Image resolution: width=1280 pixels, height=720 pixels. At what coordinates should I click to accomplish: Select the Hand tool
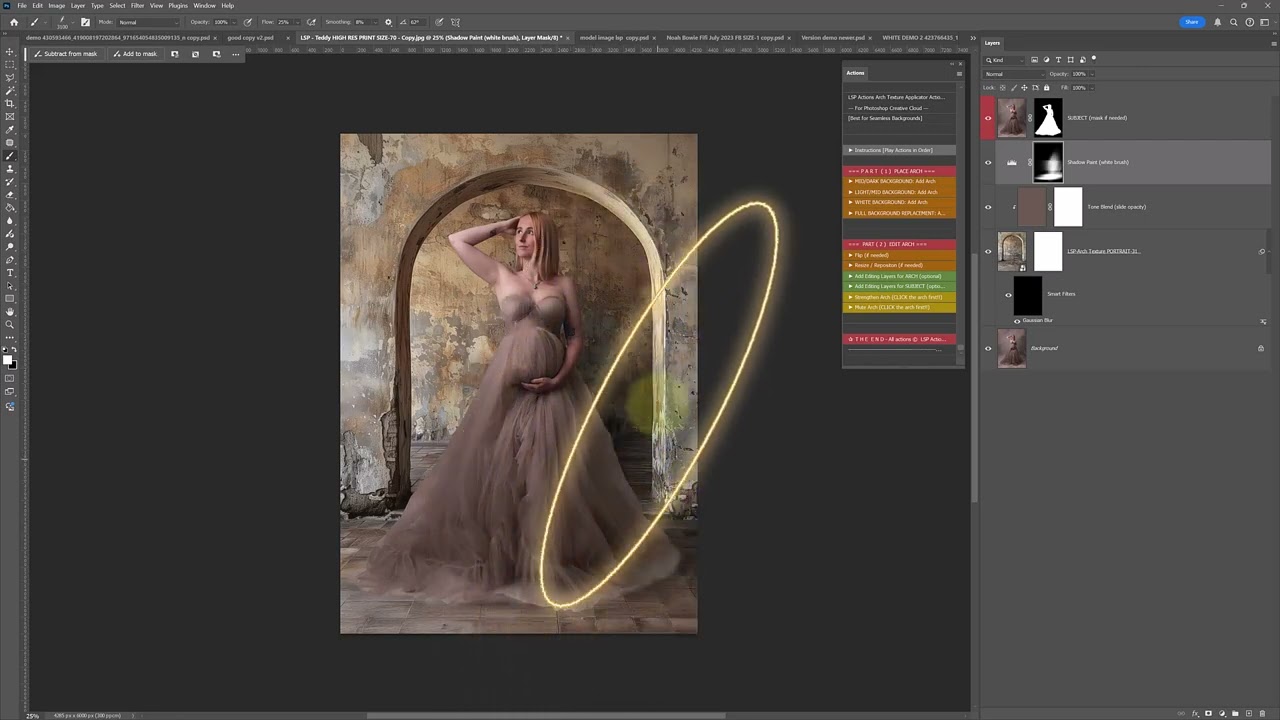coord(10,312)
